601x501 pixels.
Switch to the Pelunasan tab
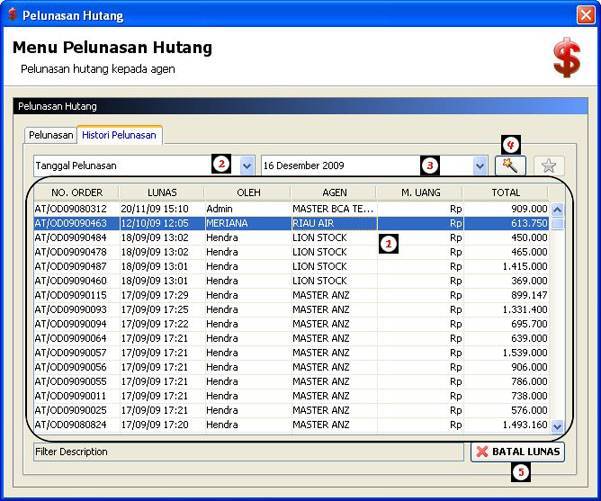pos(51,135)
